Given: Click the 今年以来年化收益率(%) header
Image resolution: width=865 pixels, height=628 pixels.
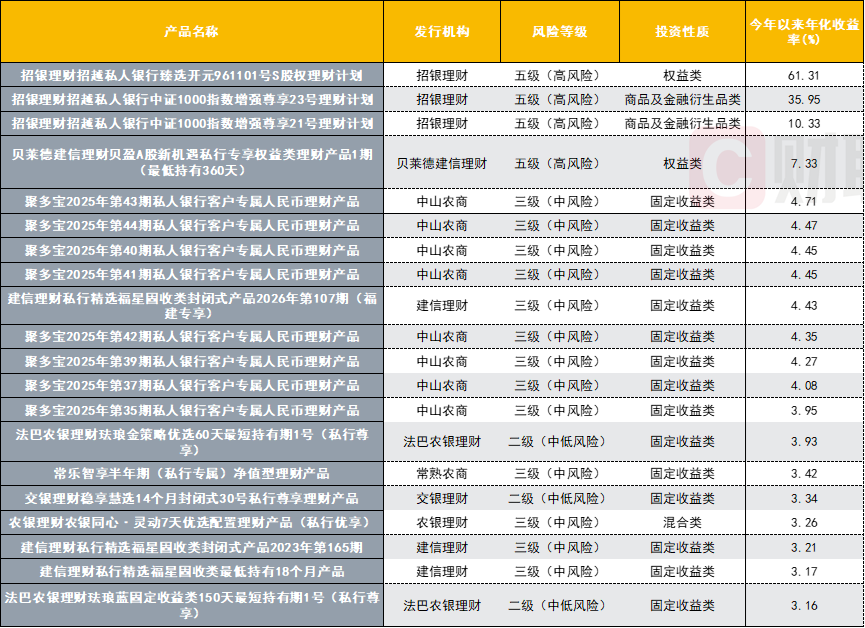Looking at the screenshot, I should coord(804,31).
